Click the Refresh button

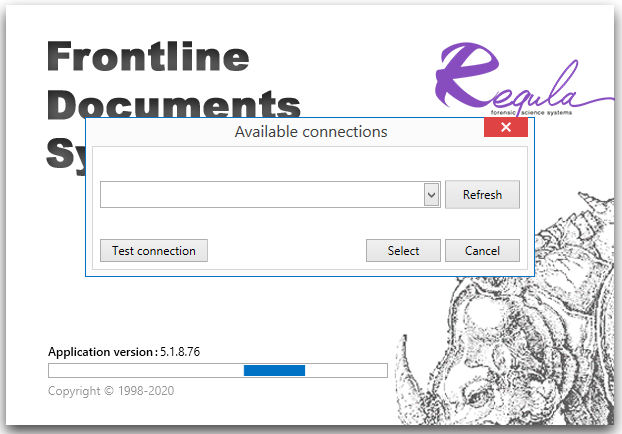(482, 194)
